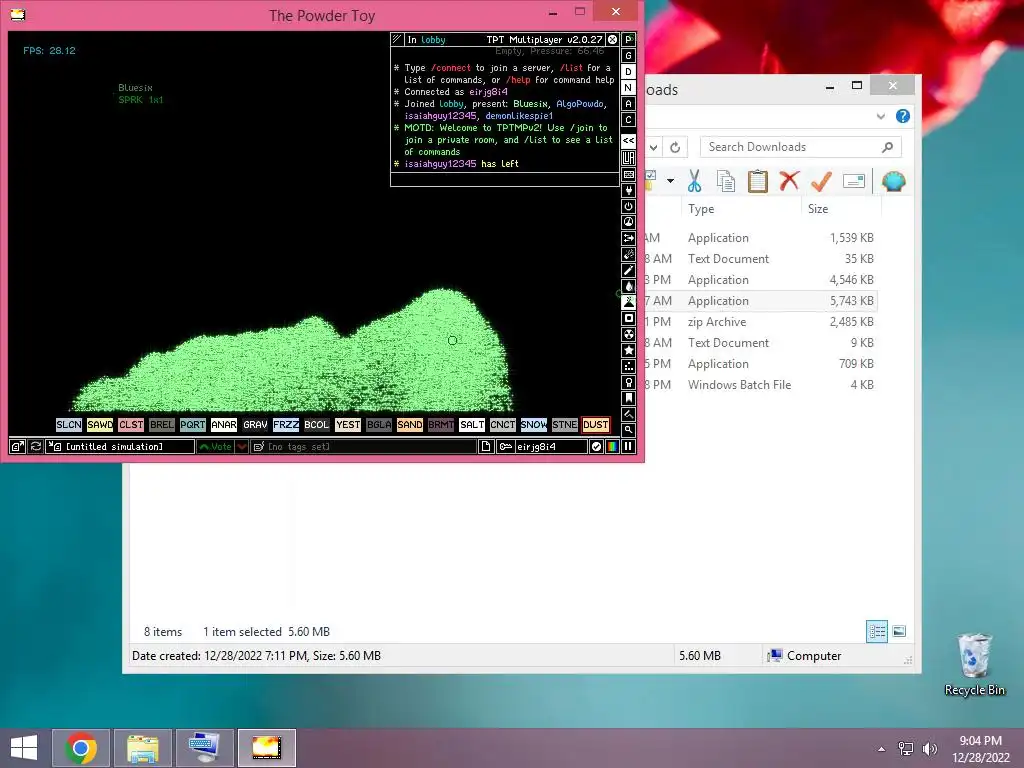Viewport: 1024px width, 768px height.
Task: Click the Delete red X icon in Explorer
Action: (x=789, y=180)
